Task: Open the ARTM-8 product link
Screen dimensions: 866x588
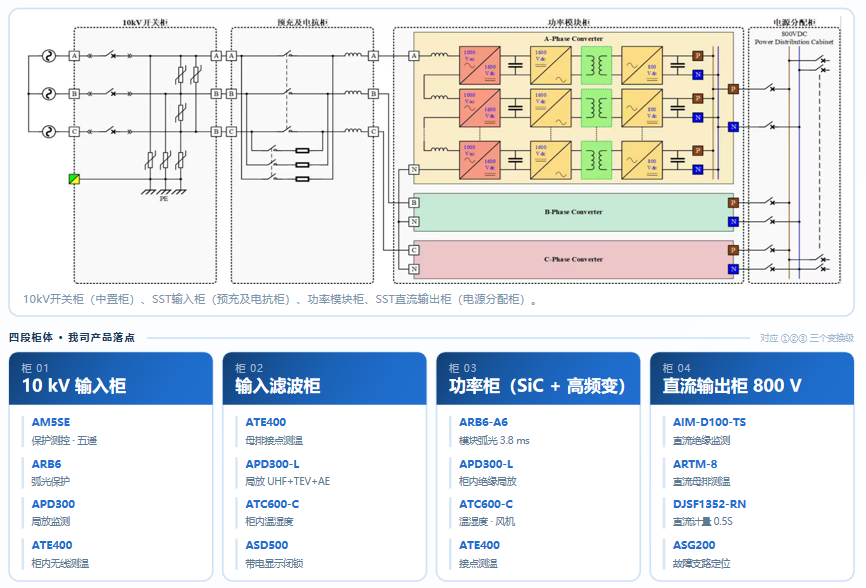Action: pyautogui.click(x=695, y=464)
